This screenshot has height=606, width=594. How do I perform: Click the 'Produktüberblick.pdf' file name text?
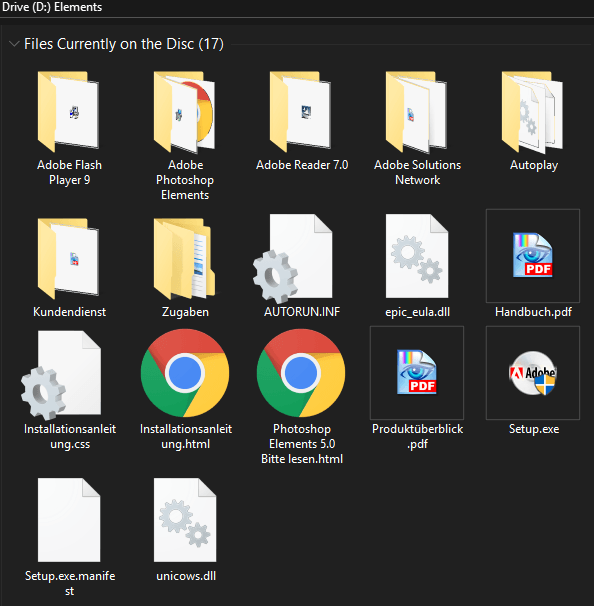point(417,436)
